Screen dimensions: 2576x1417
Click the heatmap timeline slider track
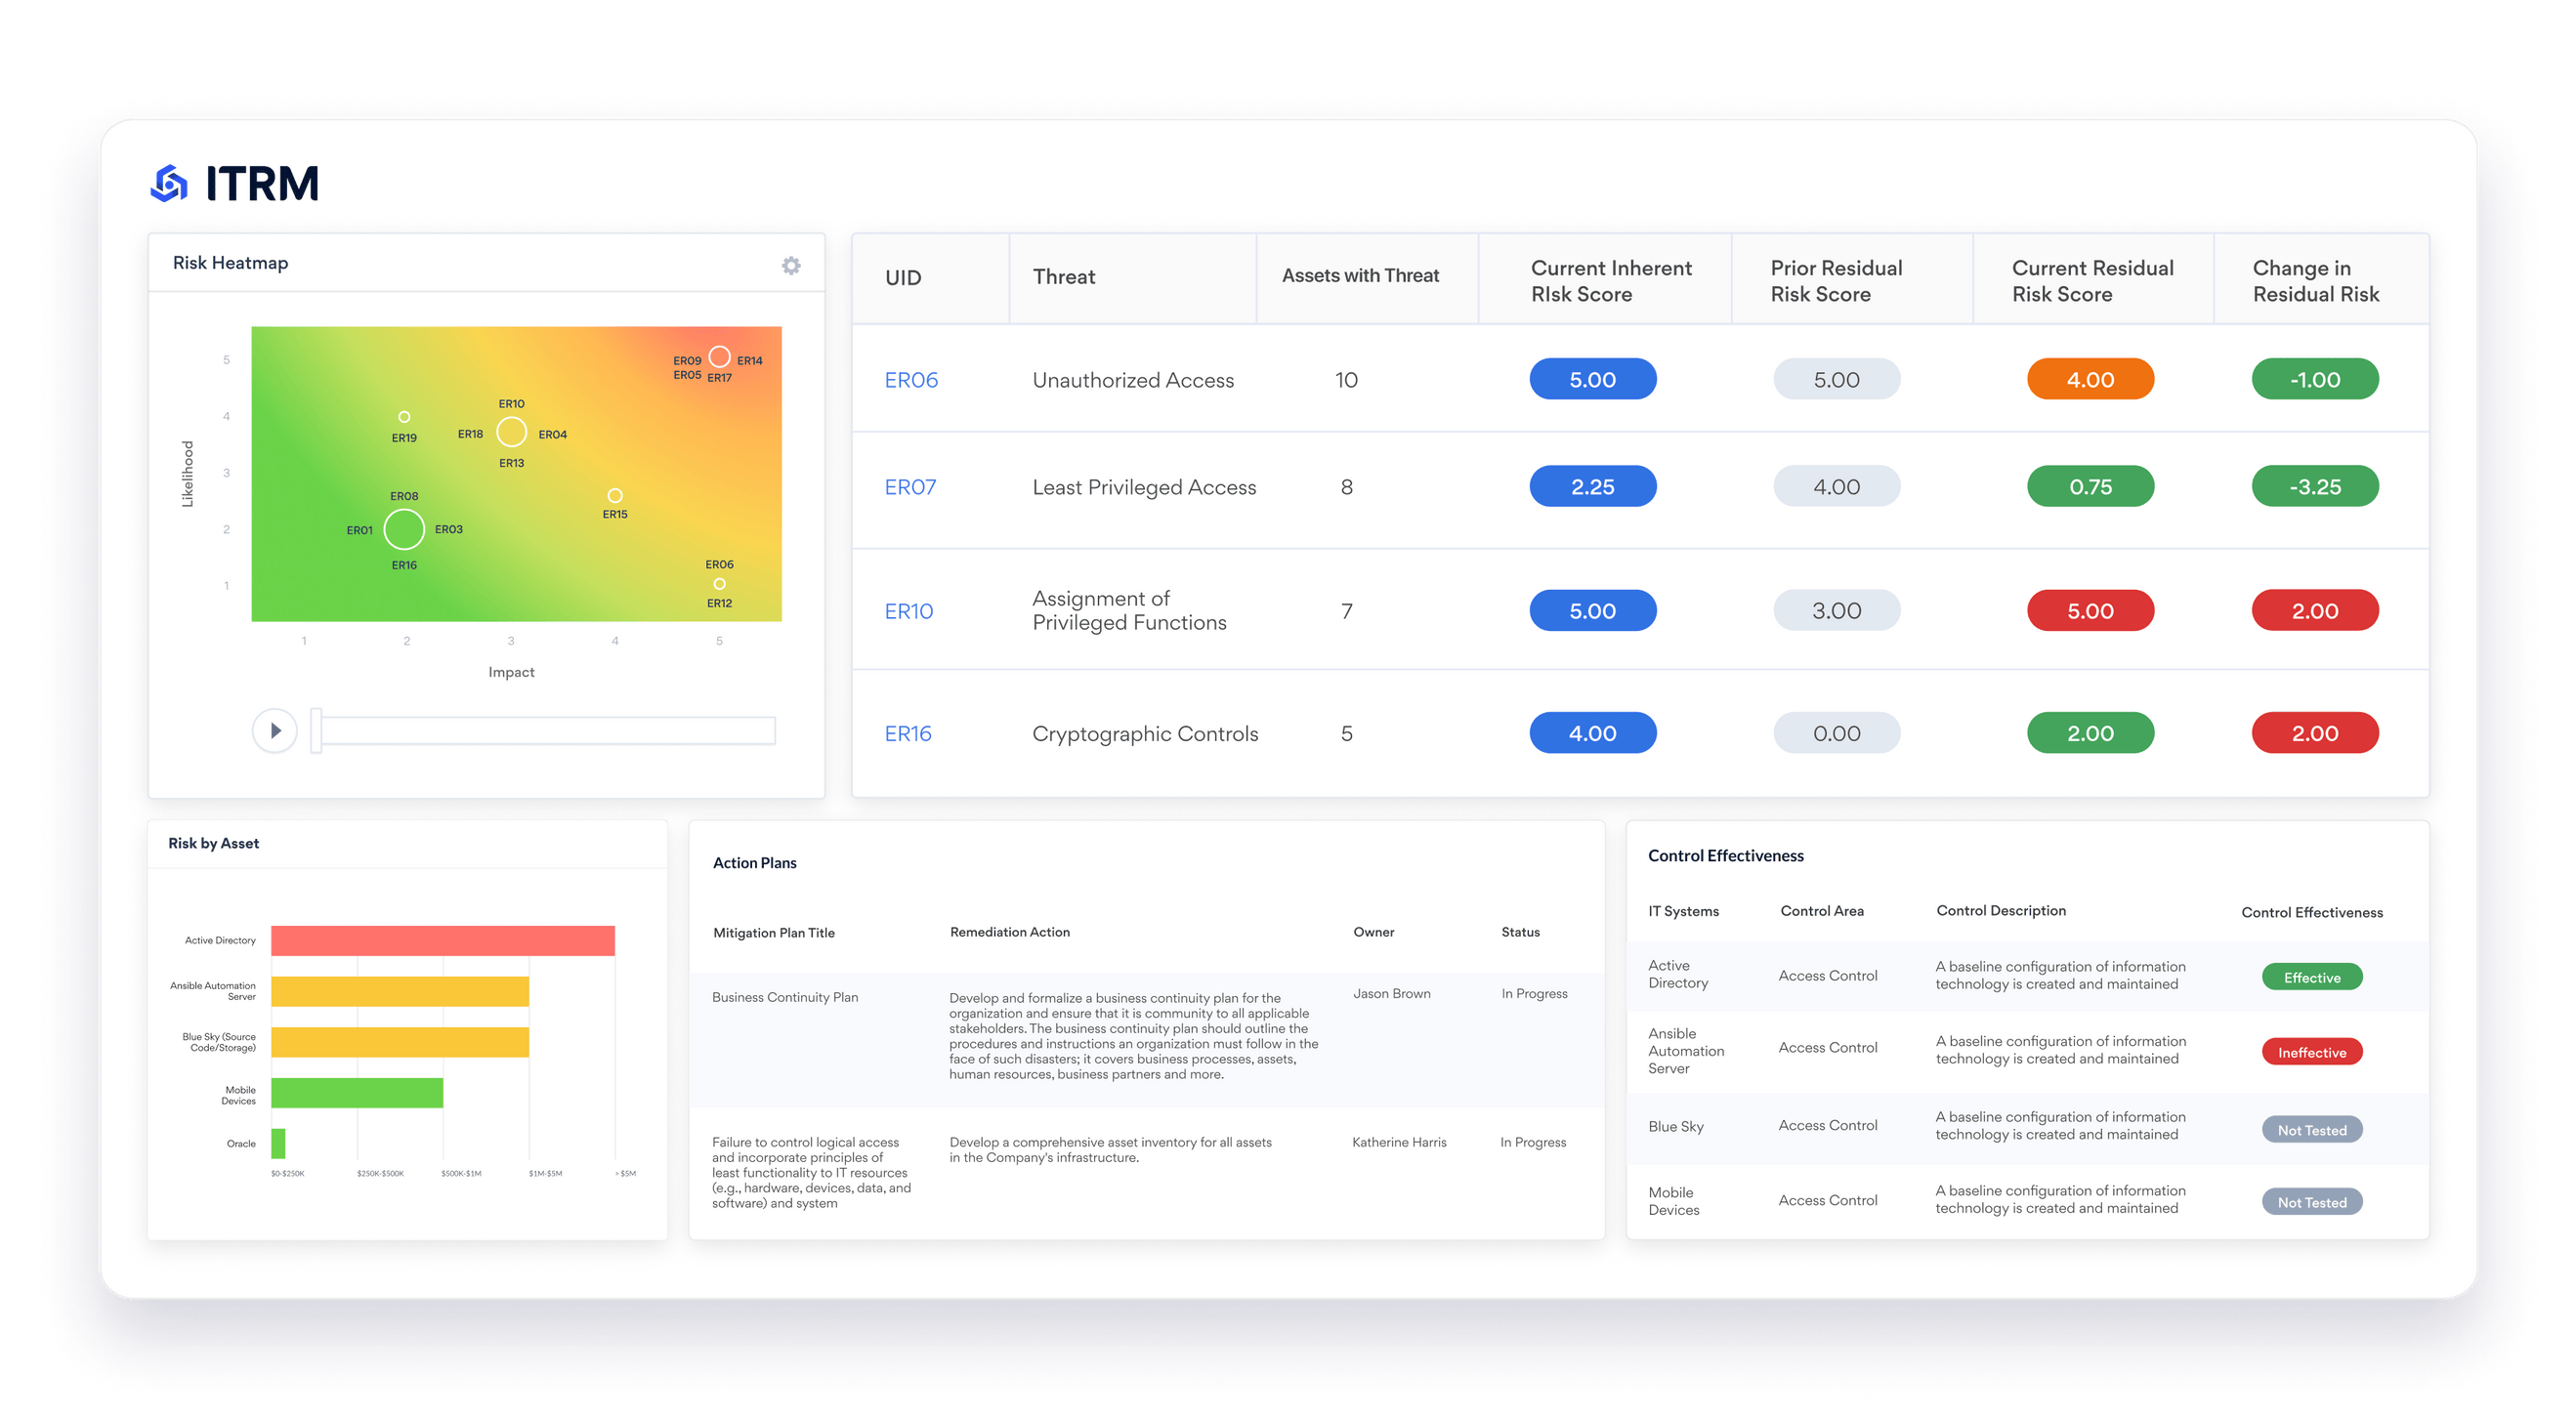click(x=548, y=730)
